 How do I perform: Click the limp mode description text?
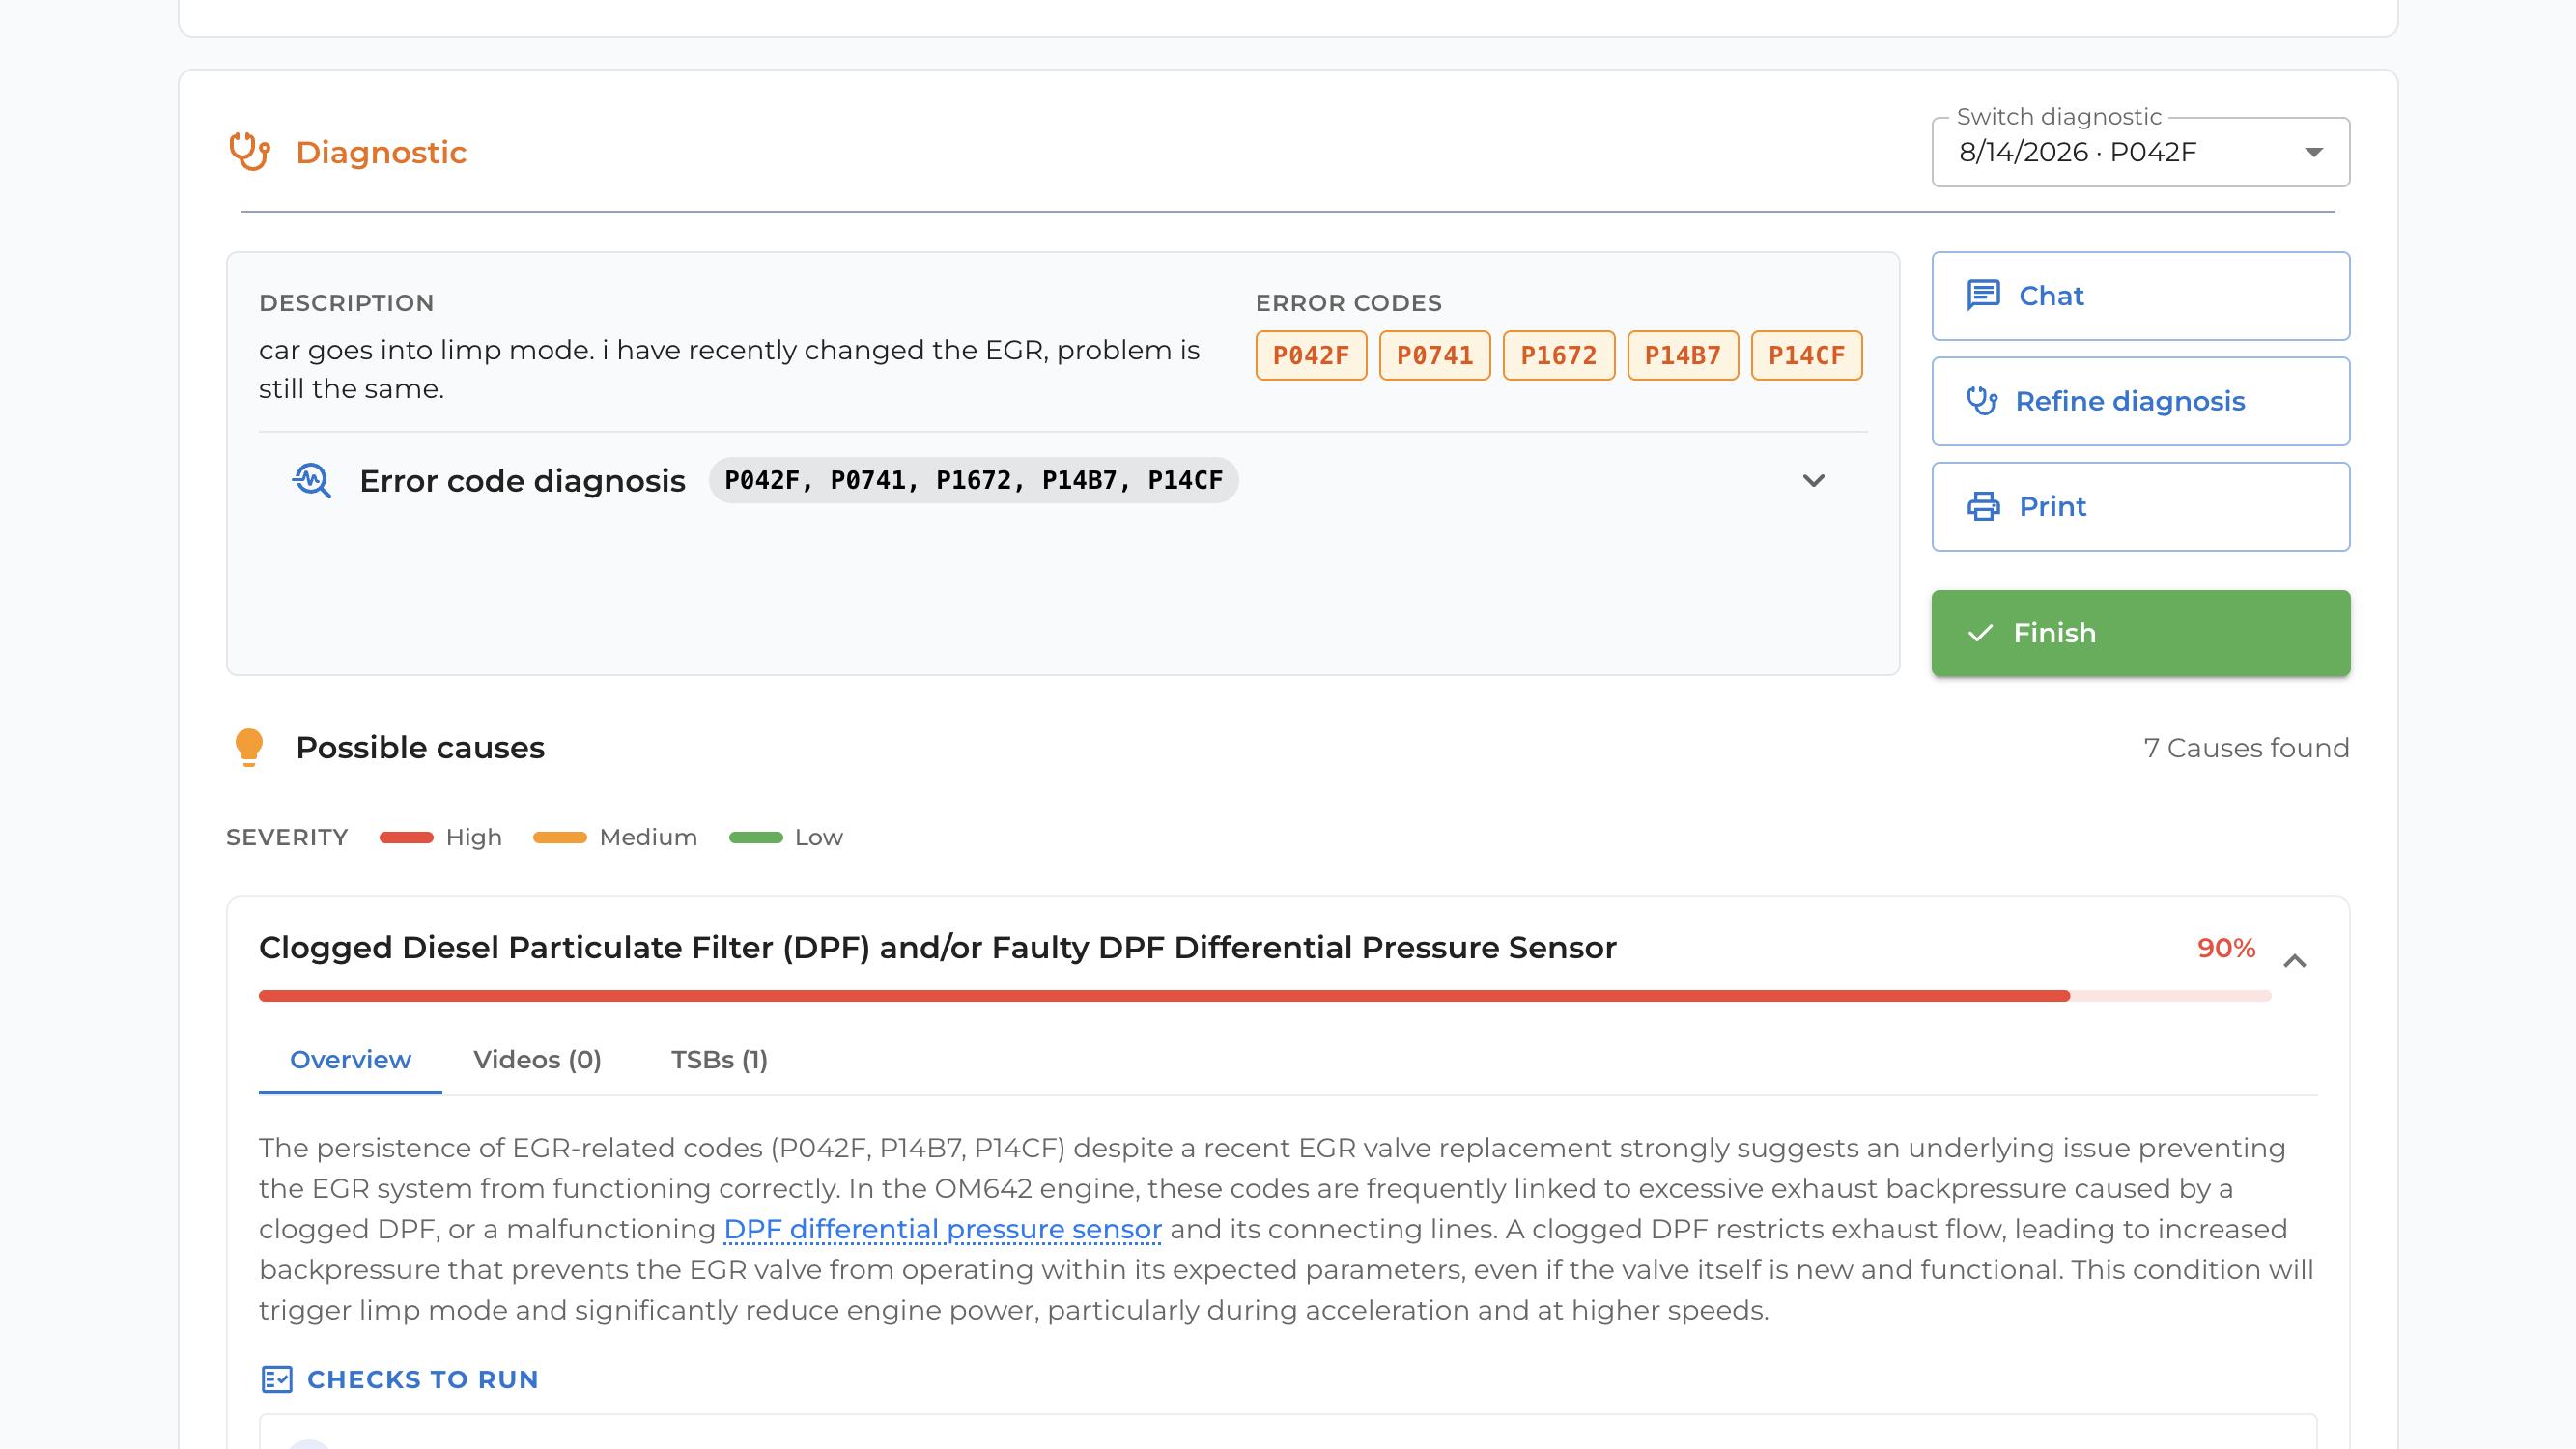coord(729,369)
